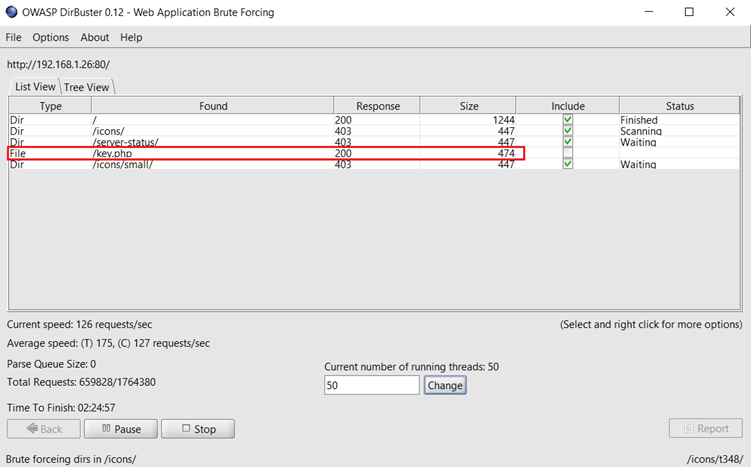Sort results by Response column header
Viewport: 751px width, 467px height.
376,106
